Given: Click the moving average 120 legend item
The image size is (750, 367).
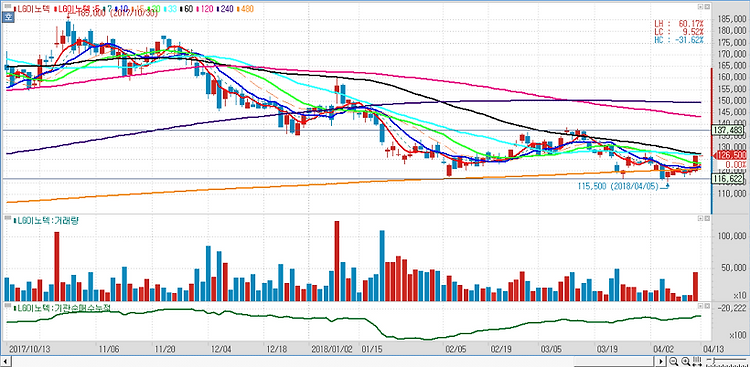Looking at the screenshot, I should [x=206, y=9].
